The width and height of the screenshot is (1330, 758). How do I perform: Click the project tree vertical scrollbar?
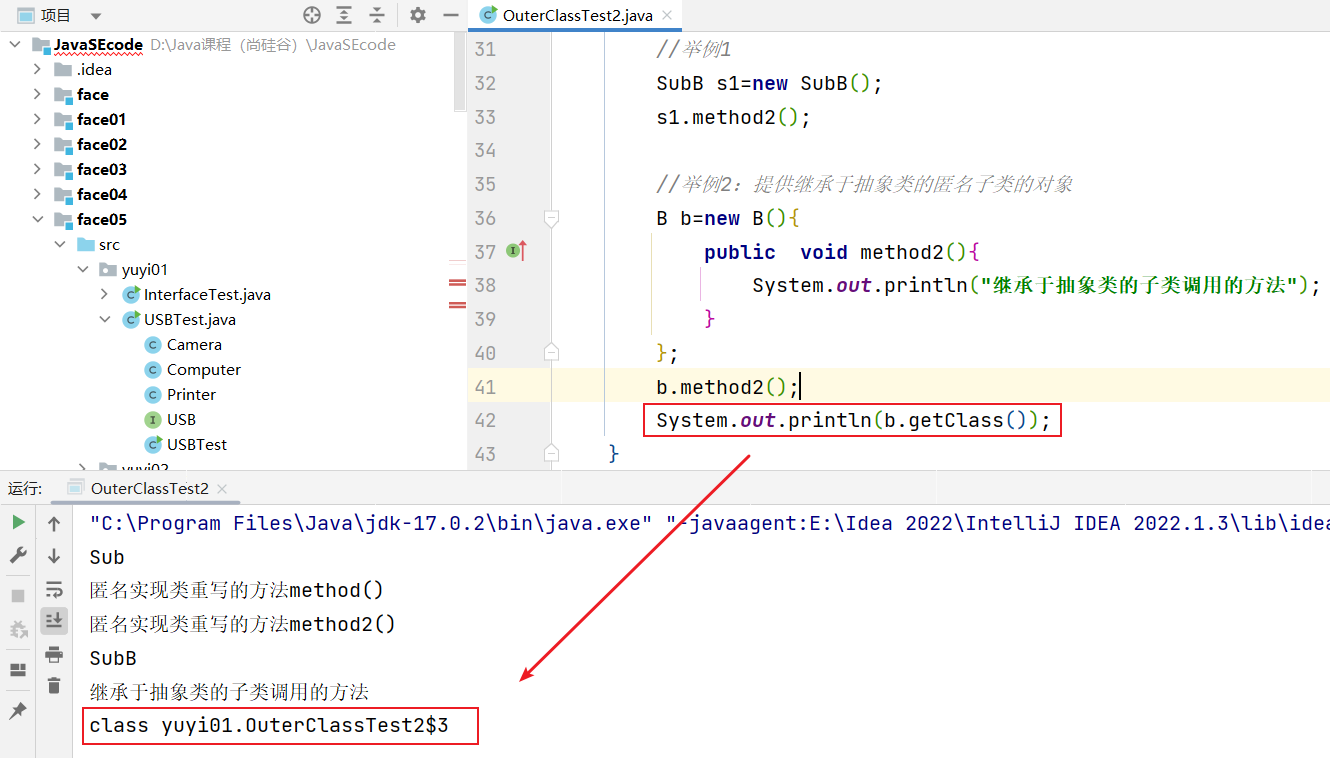click(x=459, y=70)
